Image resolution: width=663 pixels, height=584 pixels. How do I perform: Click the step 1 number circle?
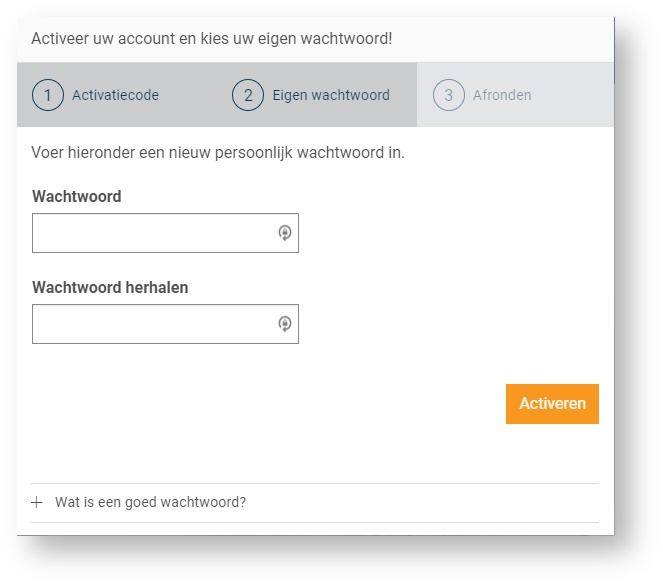[48, 95]
